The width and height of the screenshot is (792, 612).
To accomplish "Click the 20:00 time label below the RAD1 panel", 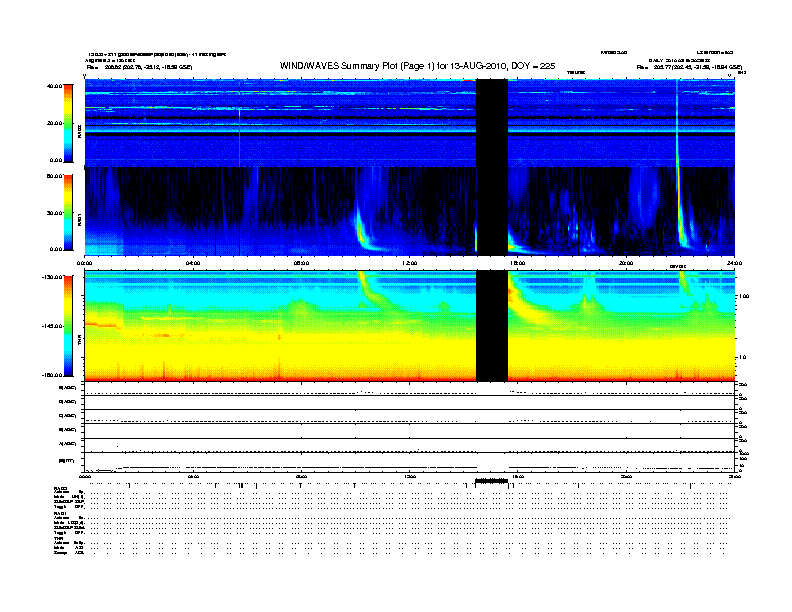I will coord(626,263).
